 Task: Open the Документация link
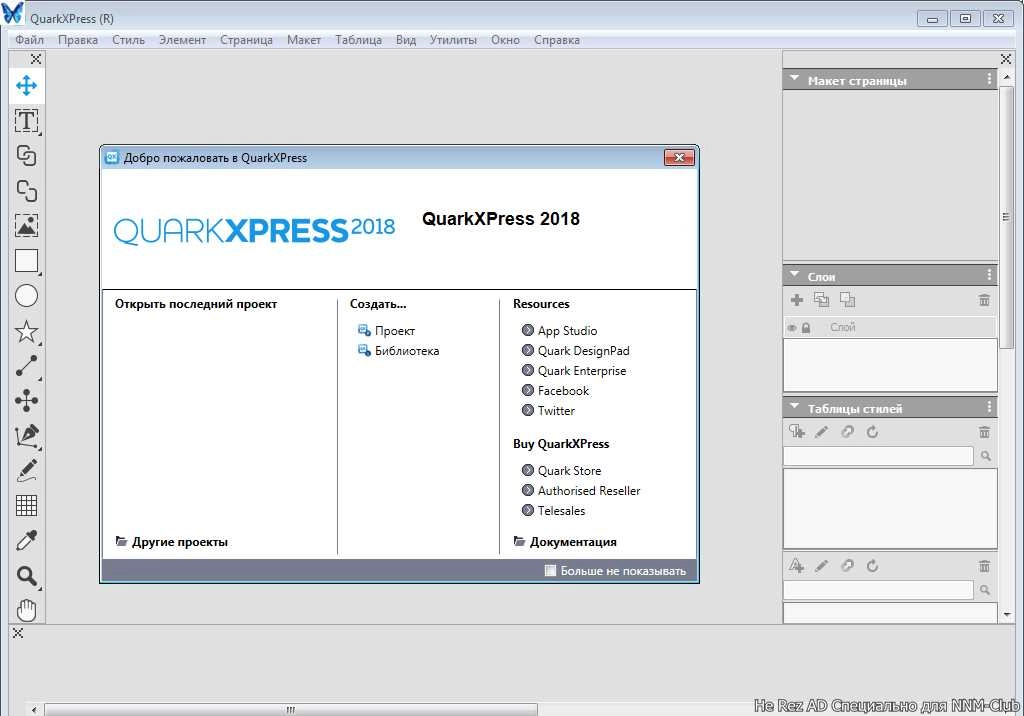[x=565, y=542]
